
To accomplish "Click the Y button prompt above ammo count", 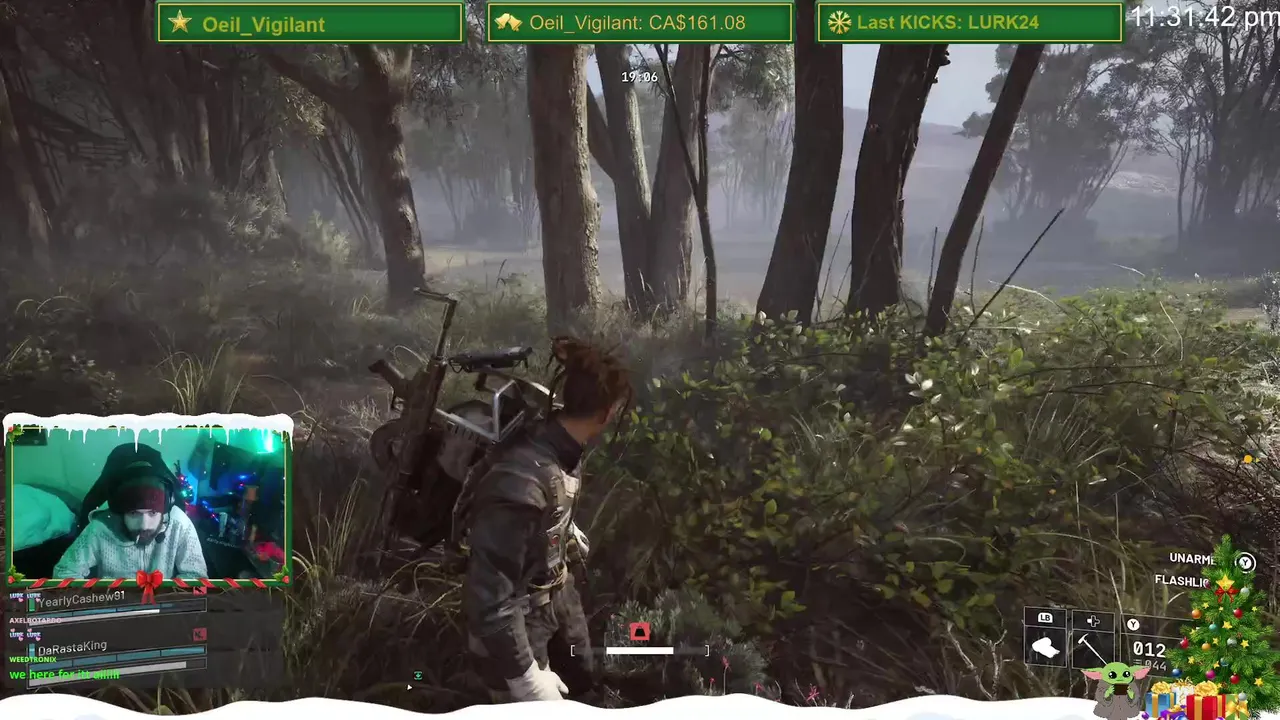I will [1133, 624].
